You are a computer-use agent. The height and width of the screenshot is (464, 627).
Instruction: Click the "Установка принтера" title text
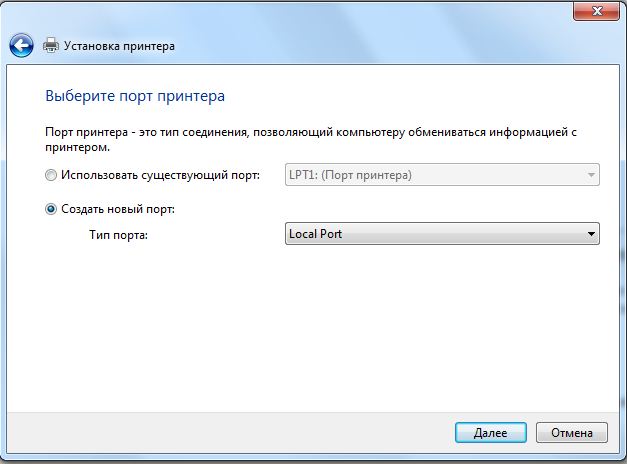coord(119,46)
